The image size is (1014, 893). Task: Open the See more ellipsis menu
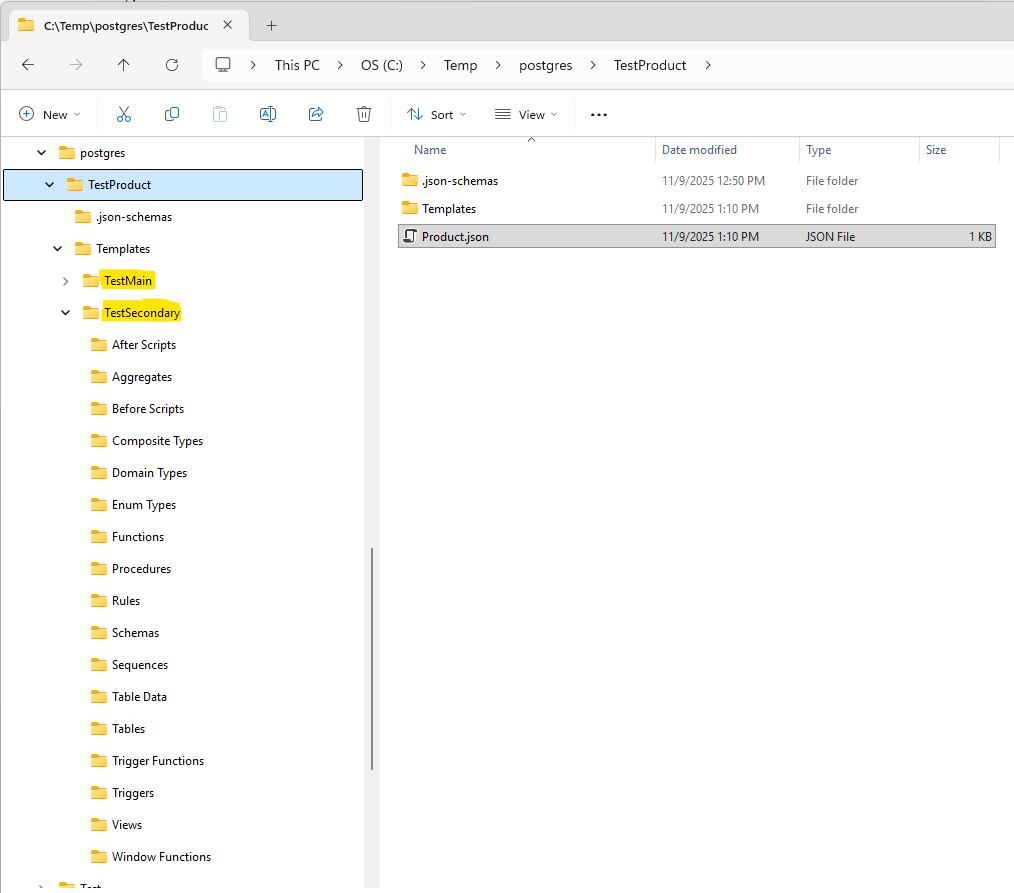pyautogui.click(x=599, y=115)
